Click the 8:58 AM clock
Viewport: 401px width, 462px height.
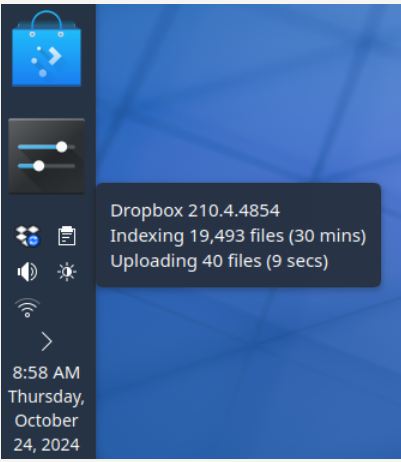[46, 373]
